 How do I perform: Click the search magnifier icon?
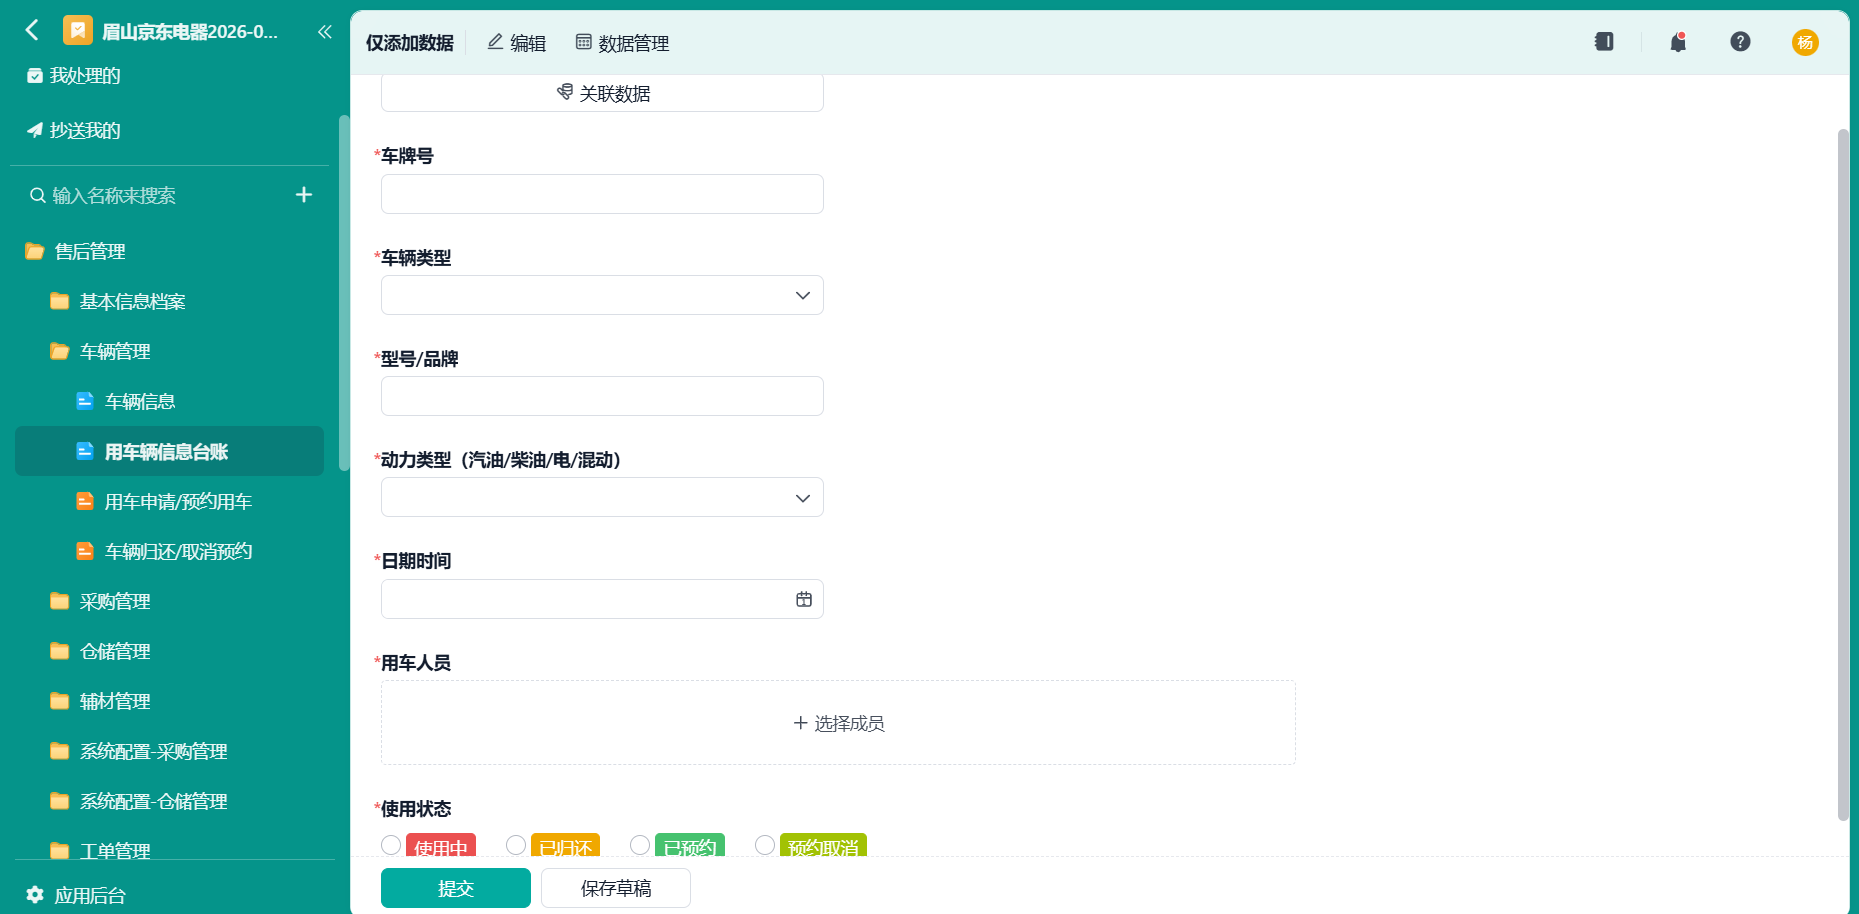[38, 195]
